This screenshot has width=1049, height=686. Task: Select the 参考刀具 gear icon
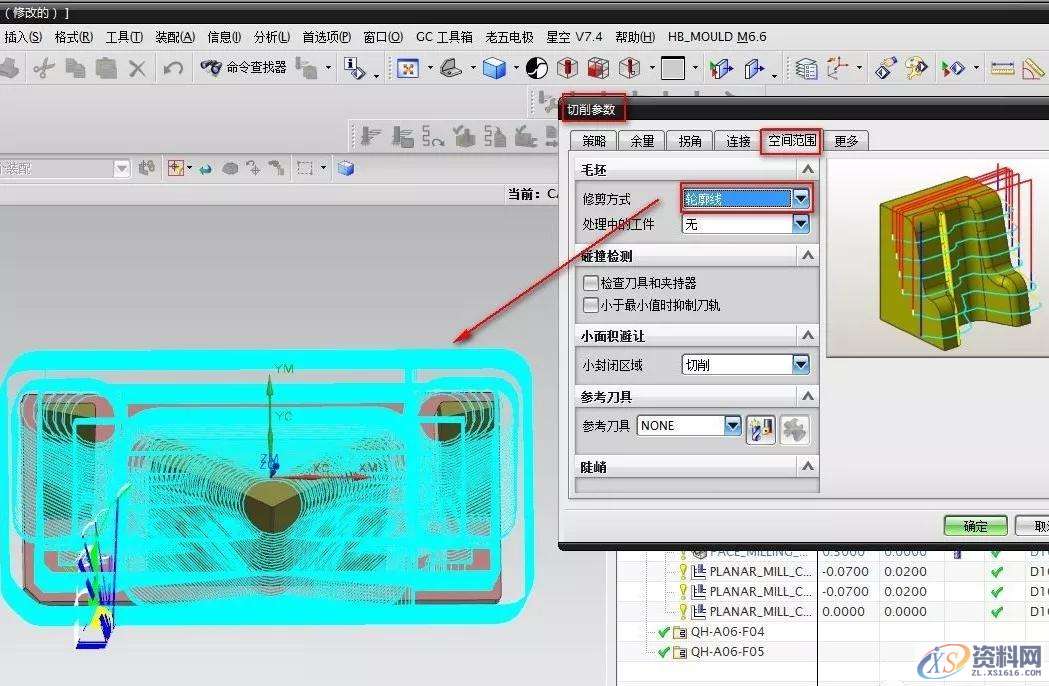(795, 428)
